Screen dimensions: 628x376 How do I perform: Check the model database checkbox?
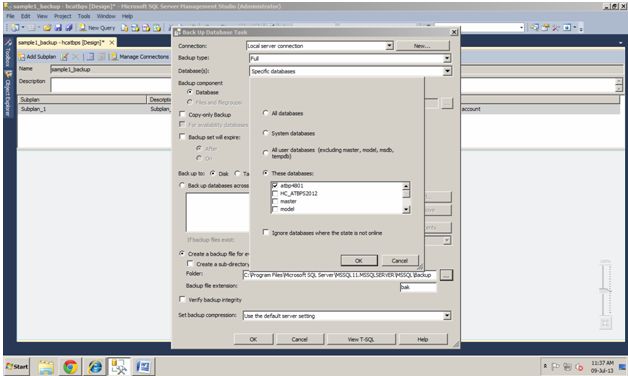275,209
